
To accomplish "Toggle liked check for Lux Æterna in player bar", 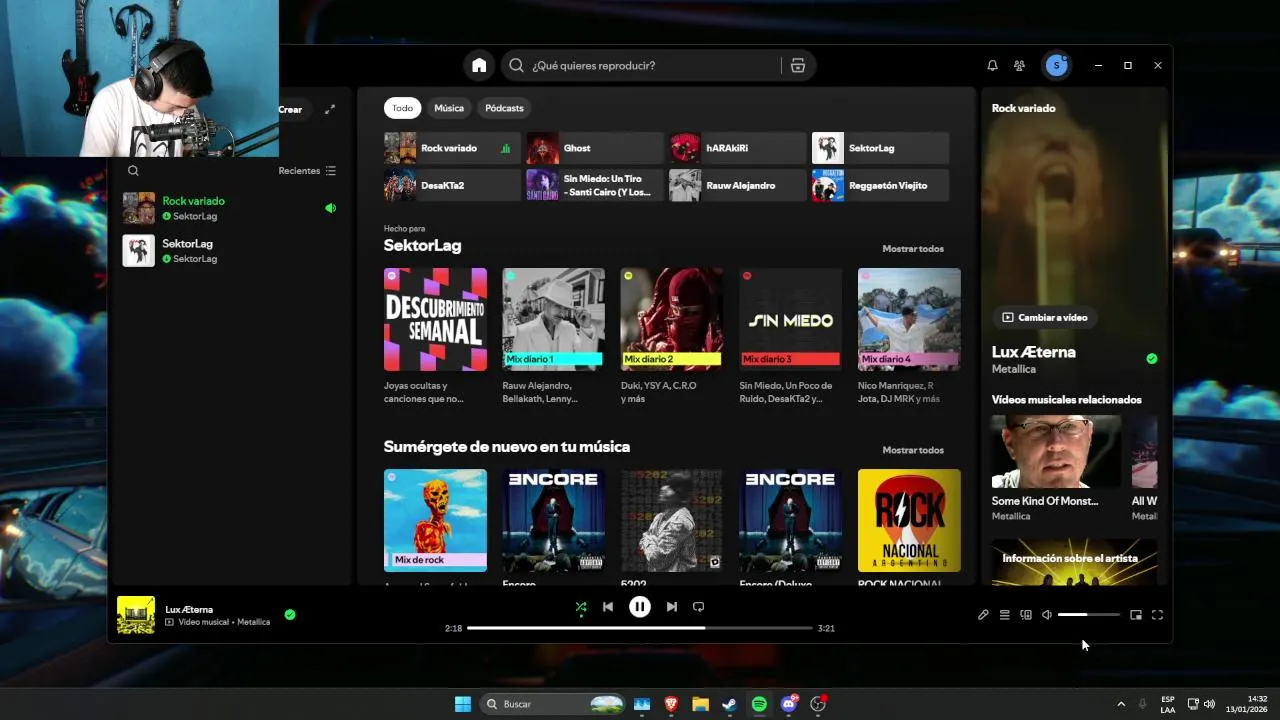I will tap(290, 615).
